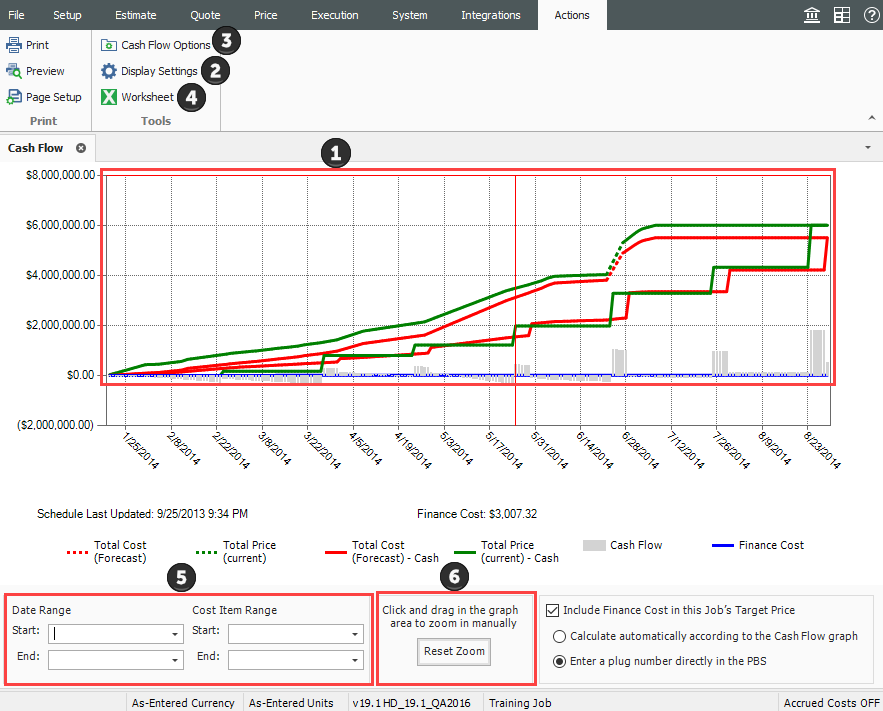The height and width of the screenshot is (711, 883).
Task: Open the Integrations ribbon tab
Action: coord(490,15)
